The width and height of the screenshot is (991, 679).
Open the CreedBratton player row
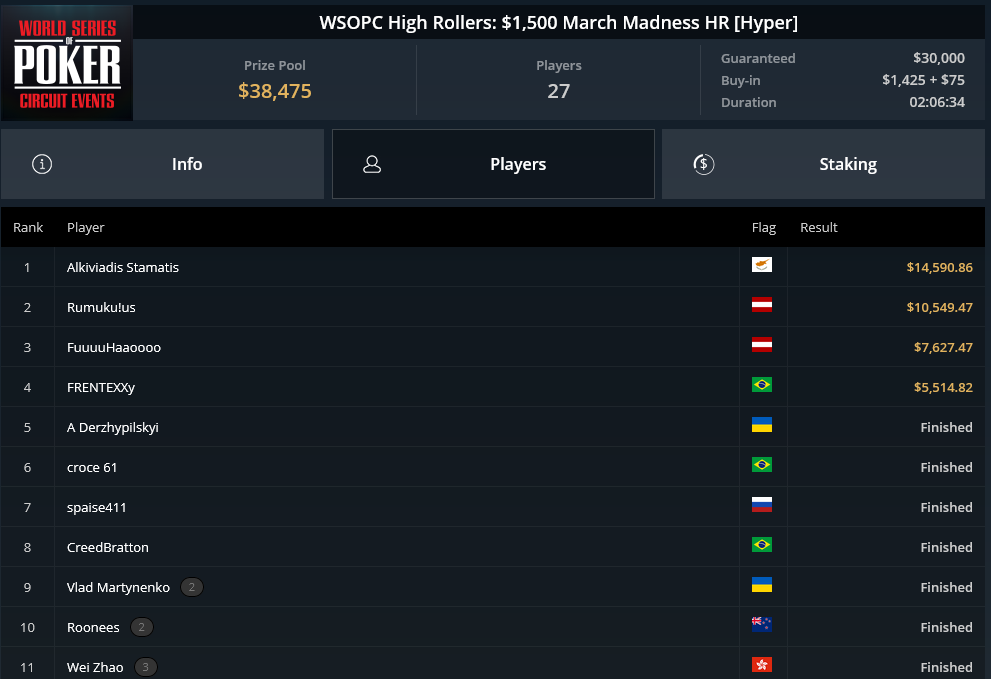tap(493, 547)
